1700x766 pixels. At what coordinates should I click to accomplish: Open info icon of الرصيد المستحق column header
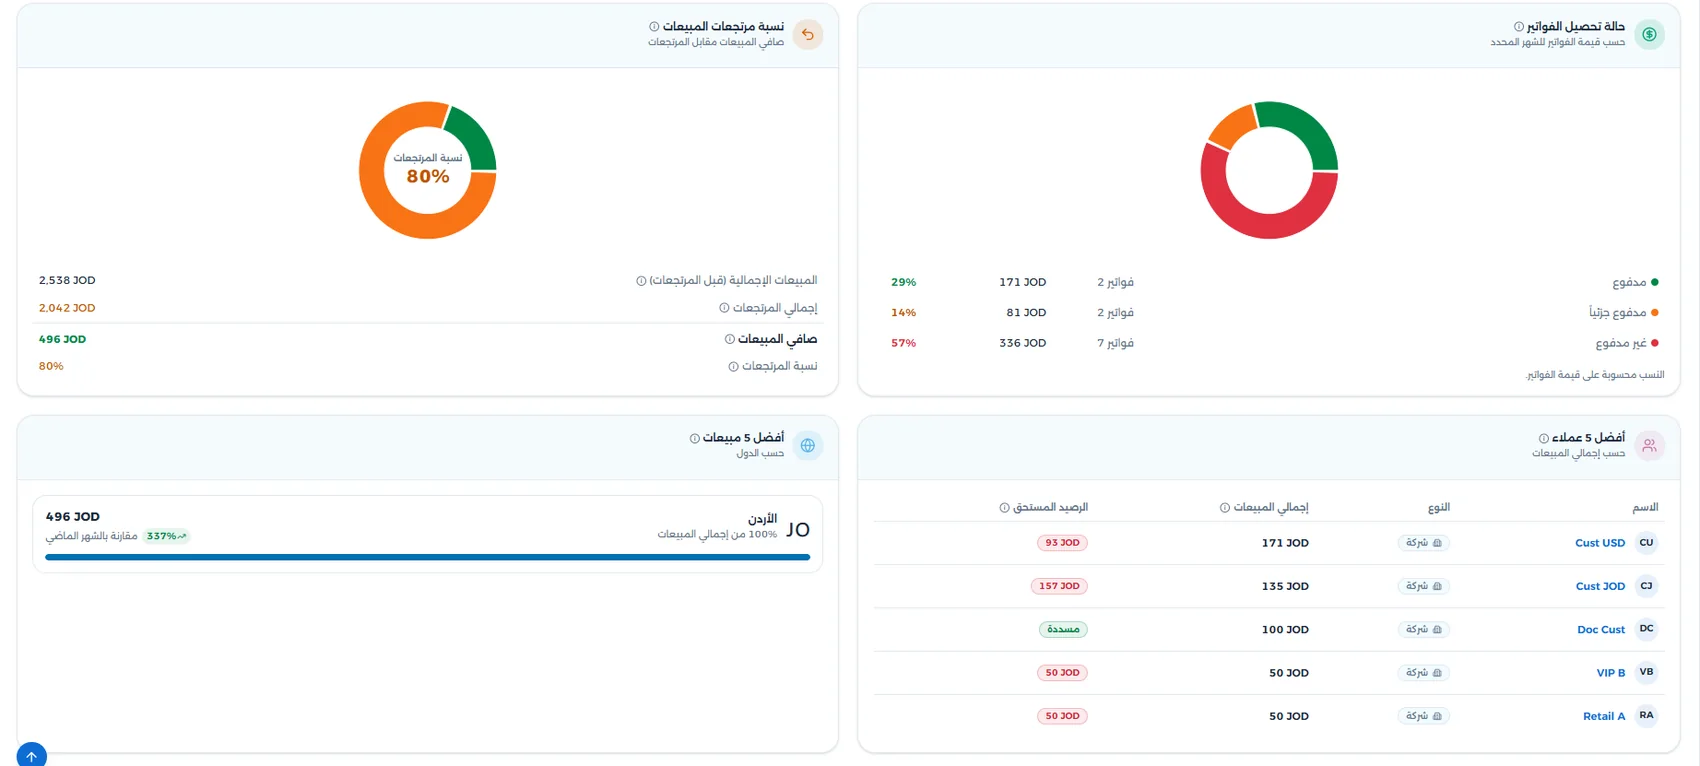pos(1004,508)
